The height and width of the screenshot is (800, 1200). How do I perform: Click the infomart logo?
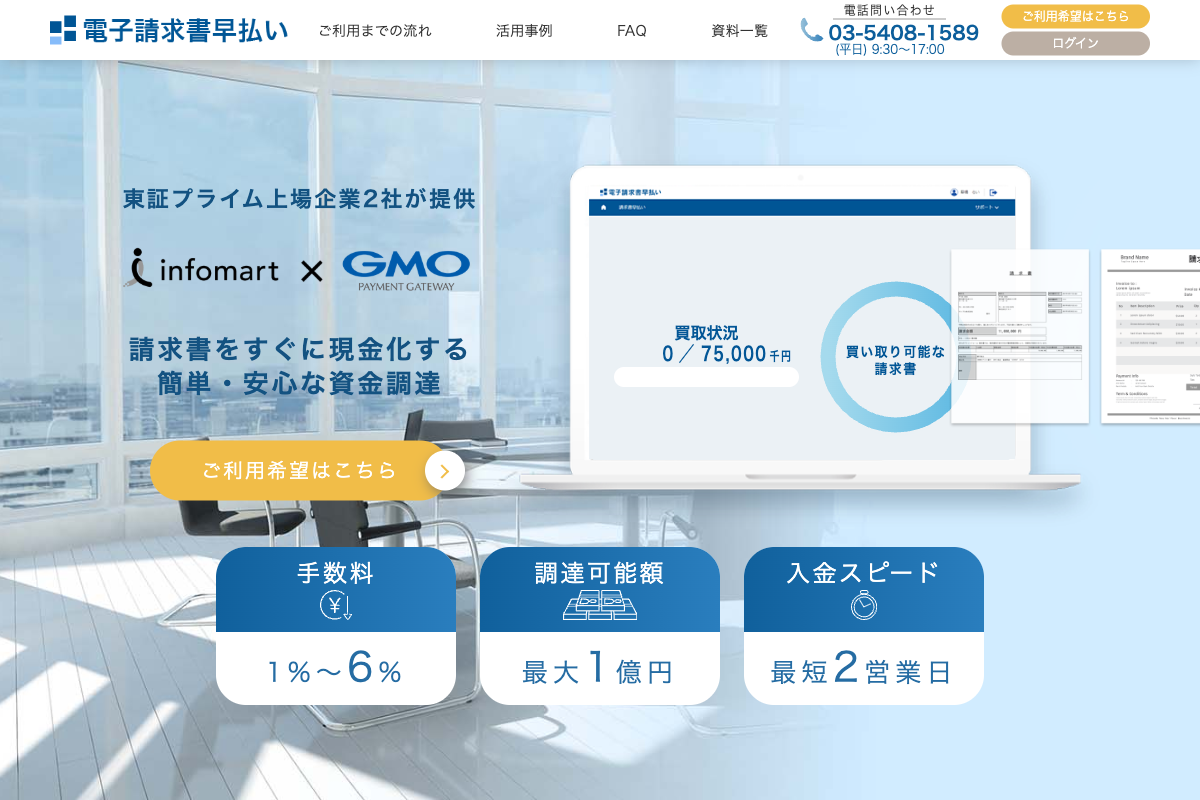point(203,268)
